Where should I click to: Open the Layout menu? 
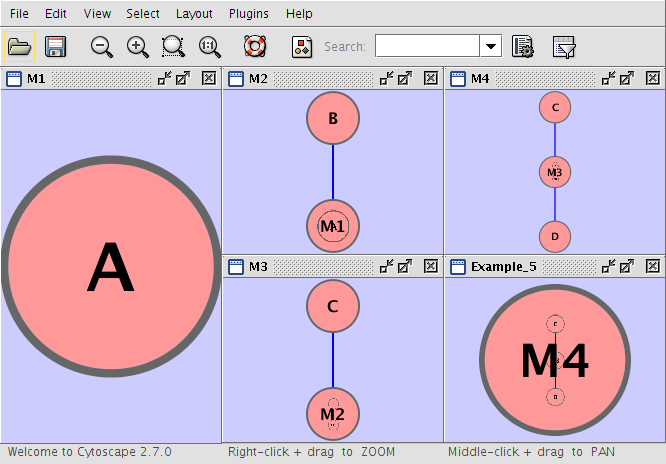[194, 14]
